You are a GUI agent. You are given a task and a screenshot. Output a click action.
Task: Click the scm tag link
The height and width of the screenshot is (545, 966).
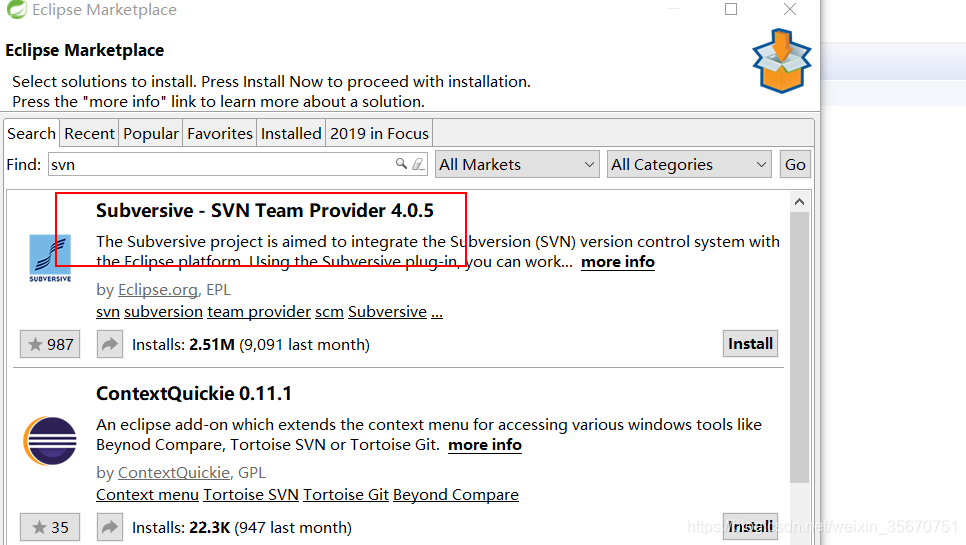point(330,312)
